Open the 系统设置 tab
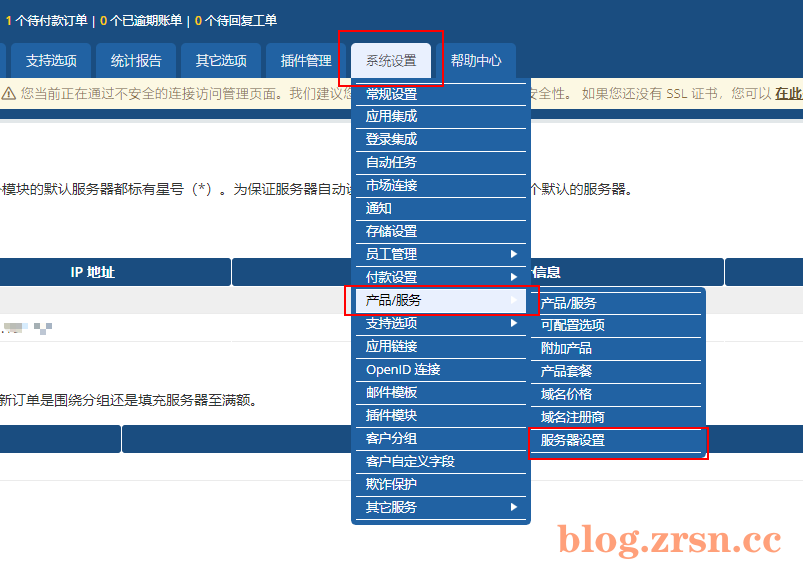803x582 pixels. [391, 60]
